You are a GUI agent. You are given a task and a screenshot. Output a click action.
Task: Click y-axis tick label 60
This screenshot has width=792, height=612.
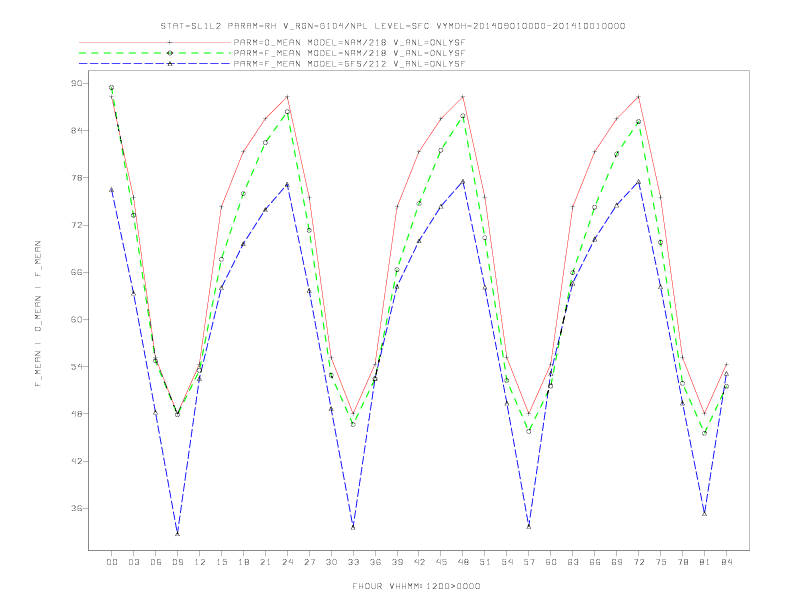point(76,319)
